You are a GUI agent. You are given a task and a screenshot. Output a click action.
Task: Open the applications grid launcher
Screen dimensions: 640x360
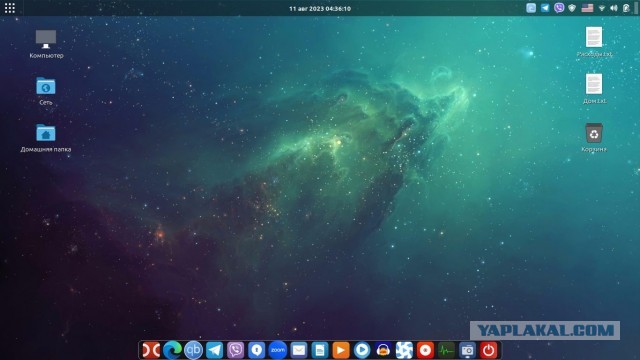pyautogui.click(x=9, y=8)
